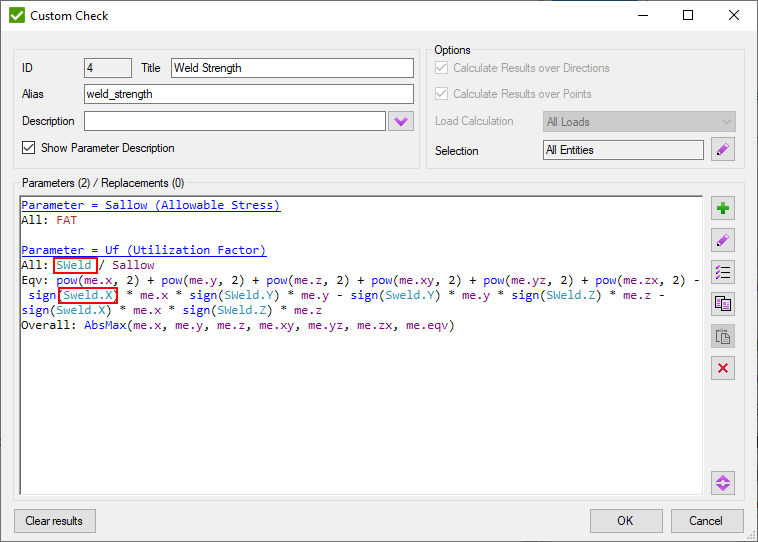Viewport: 758px width, 542px height.
Task: Click the Clear results button
Action: coord(55,521)
